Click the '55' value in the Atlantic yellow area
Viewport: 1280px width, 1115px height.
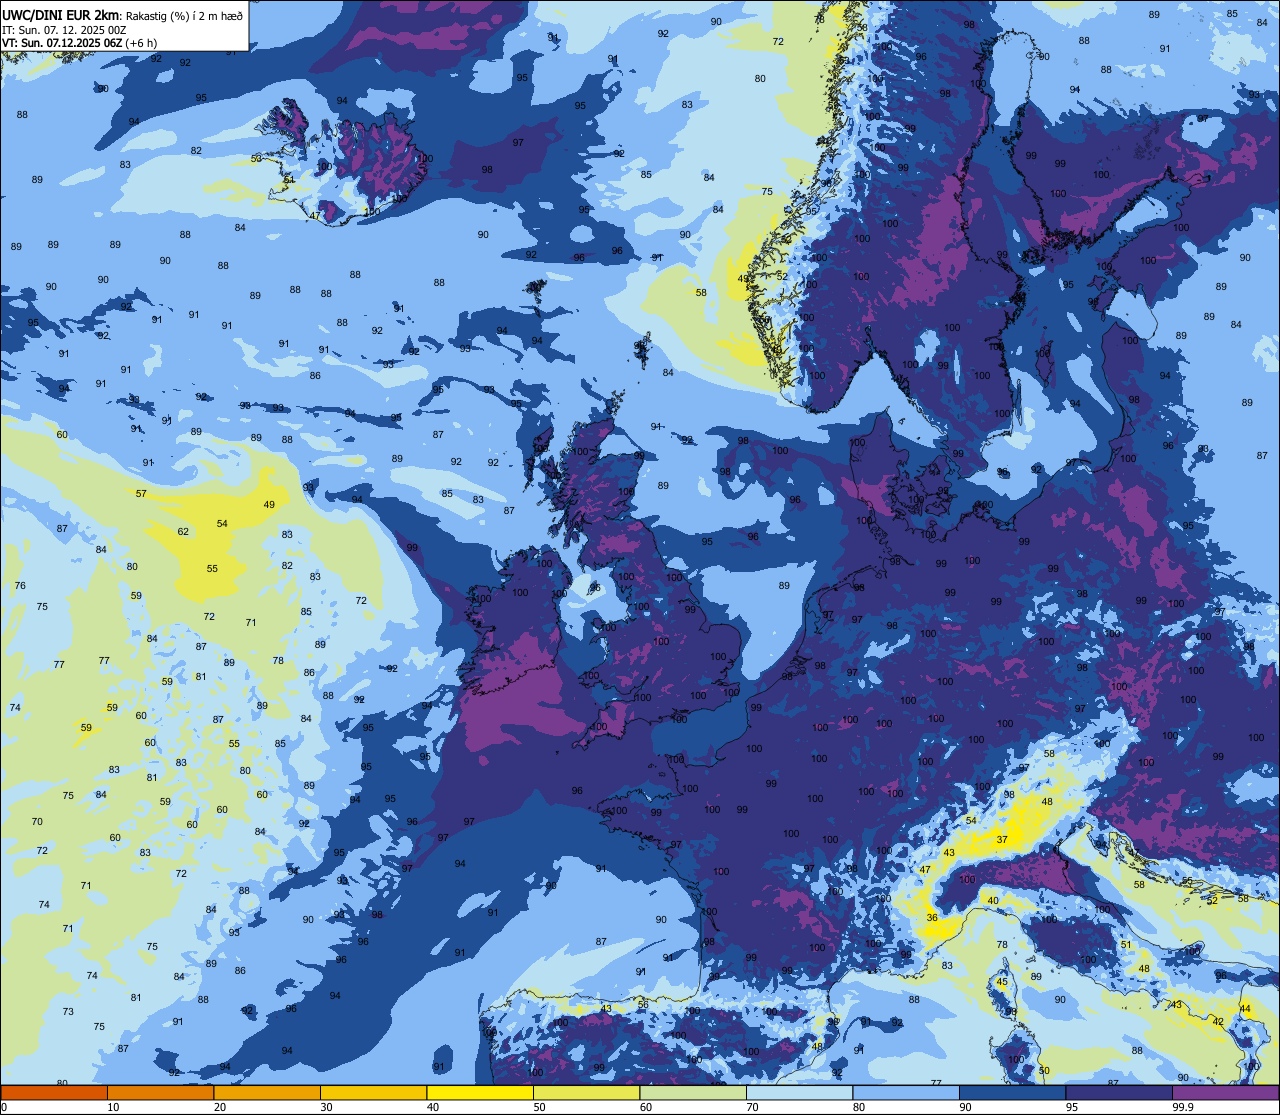(x=212, y=568)
